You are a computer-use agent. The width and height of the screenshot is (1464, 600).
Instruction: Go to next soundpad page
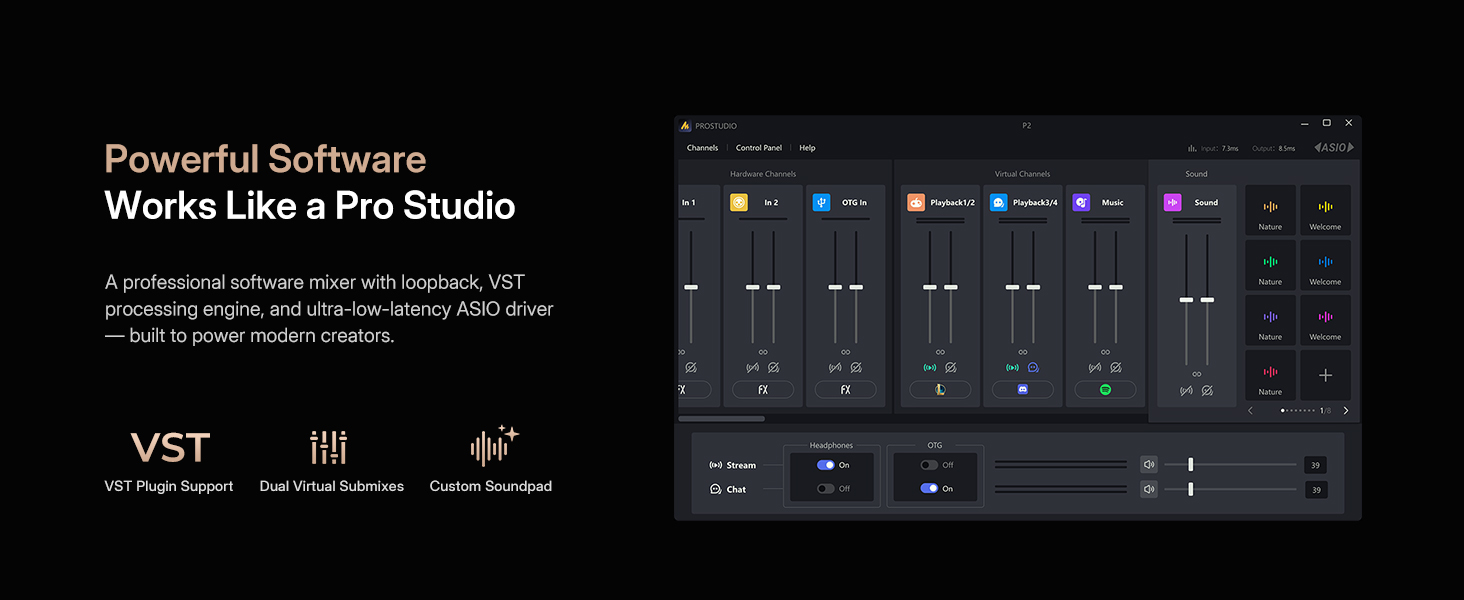tap(1345, 411)
